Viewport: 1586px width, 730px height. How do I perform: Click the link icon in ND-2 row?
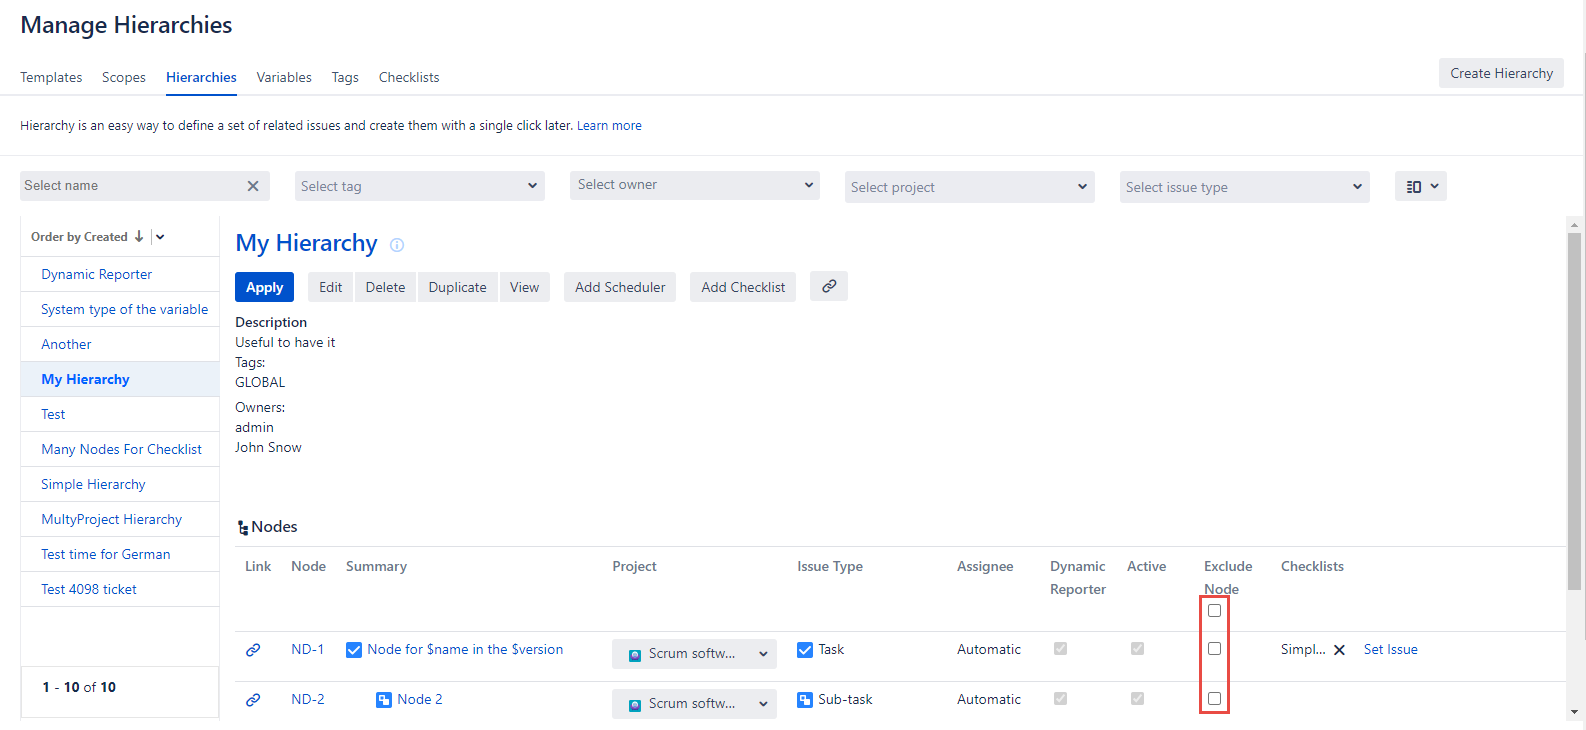pyautogui.click(x=253, y=700)
